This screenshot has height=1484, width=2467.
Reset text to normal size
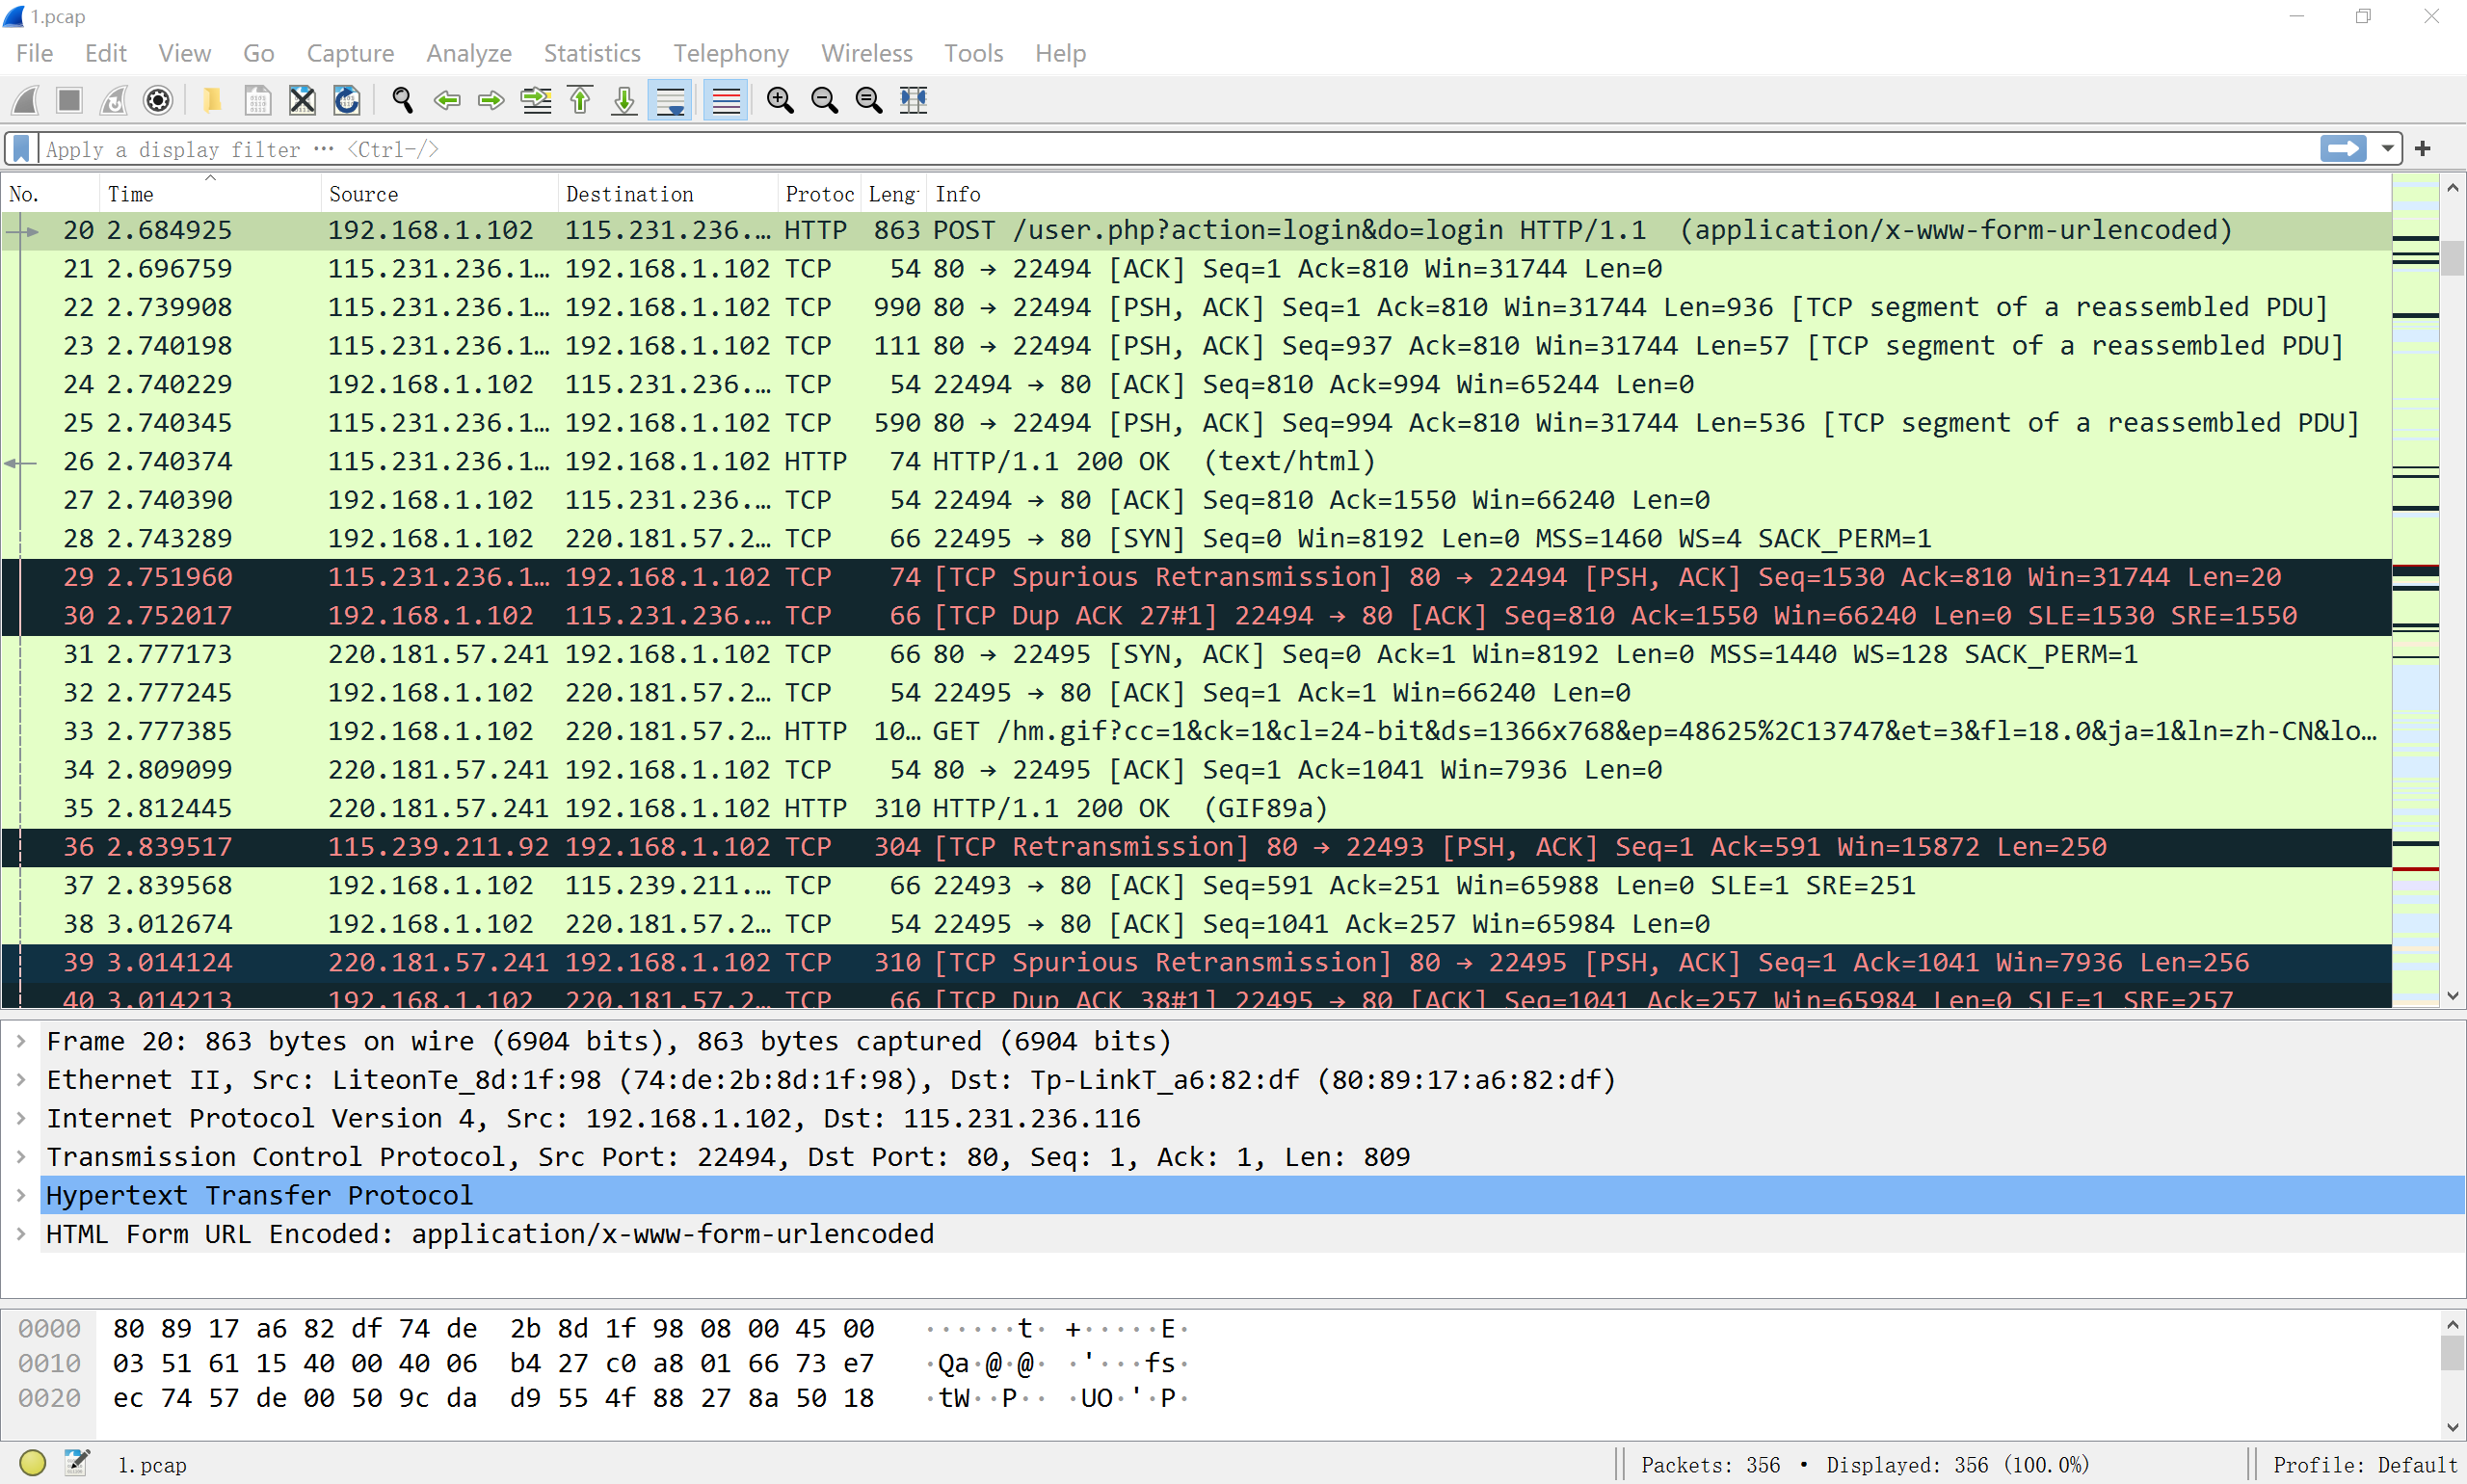[869, 100]
